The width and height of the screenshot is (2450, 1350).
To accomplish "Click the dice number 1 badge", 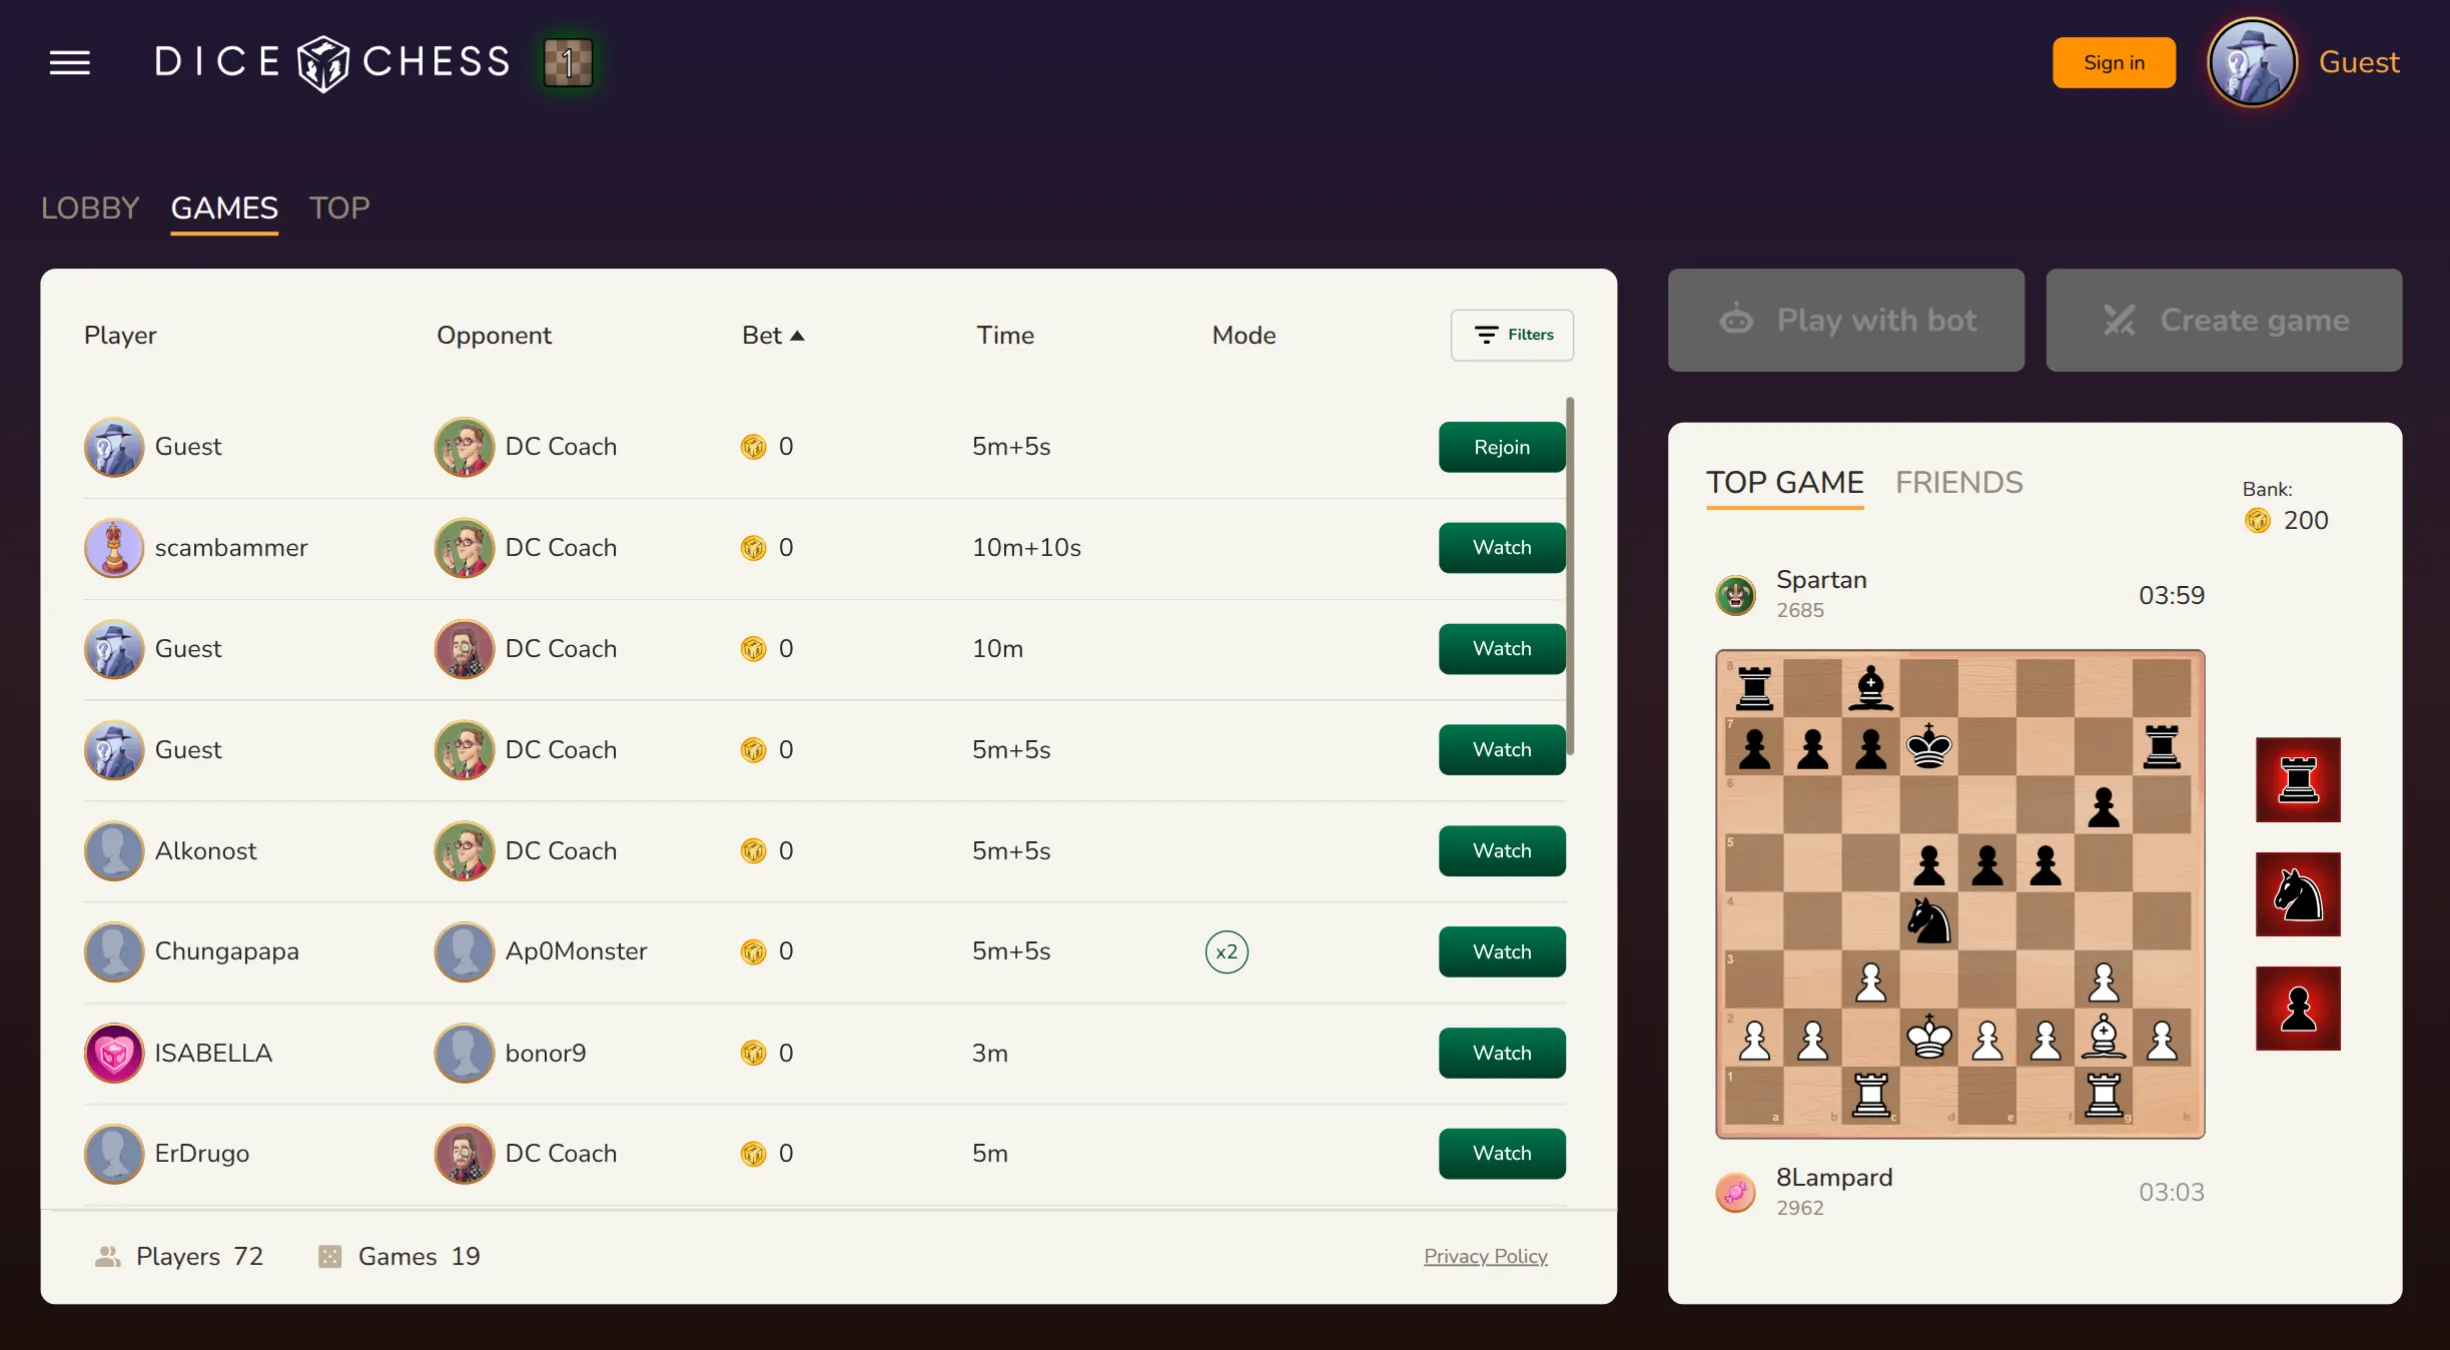I will coord(568,63).
